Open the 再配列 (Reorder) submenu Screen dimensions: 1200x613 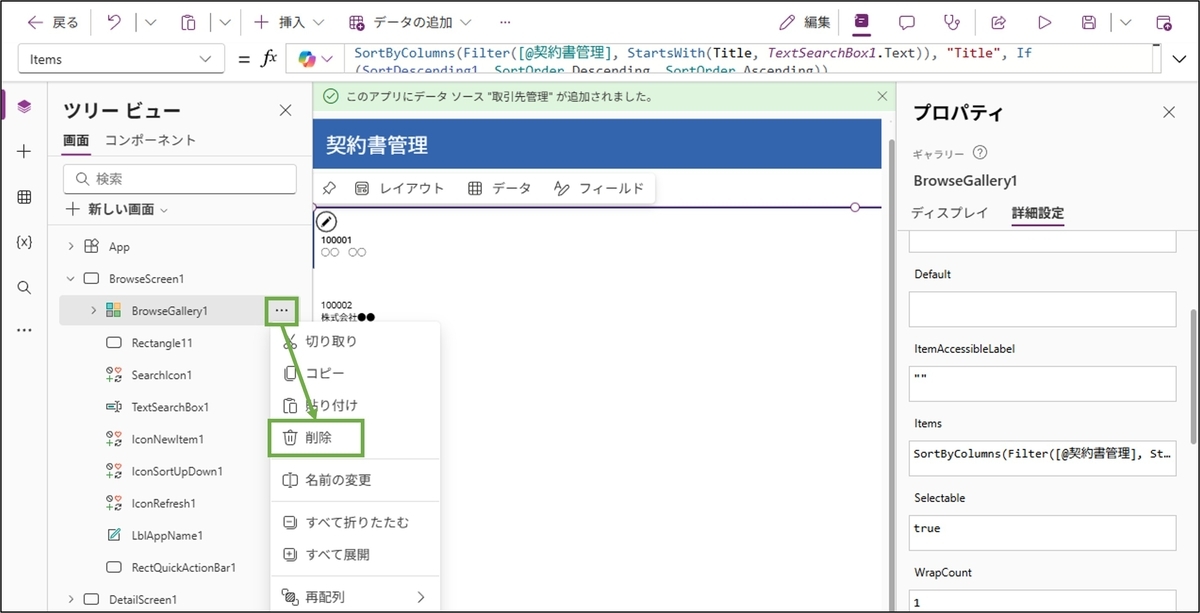tap(355, 597)
